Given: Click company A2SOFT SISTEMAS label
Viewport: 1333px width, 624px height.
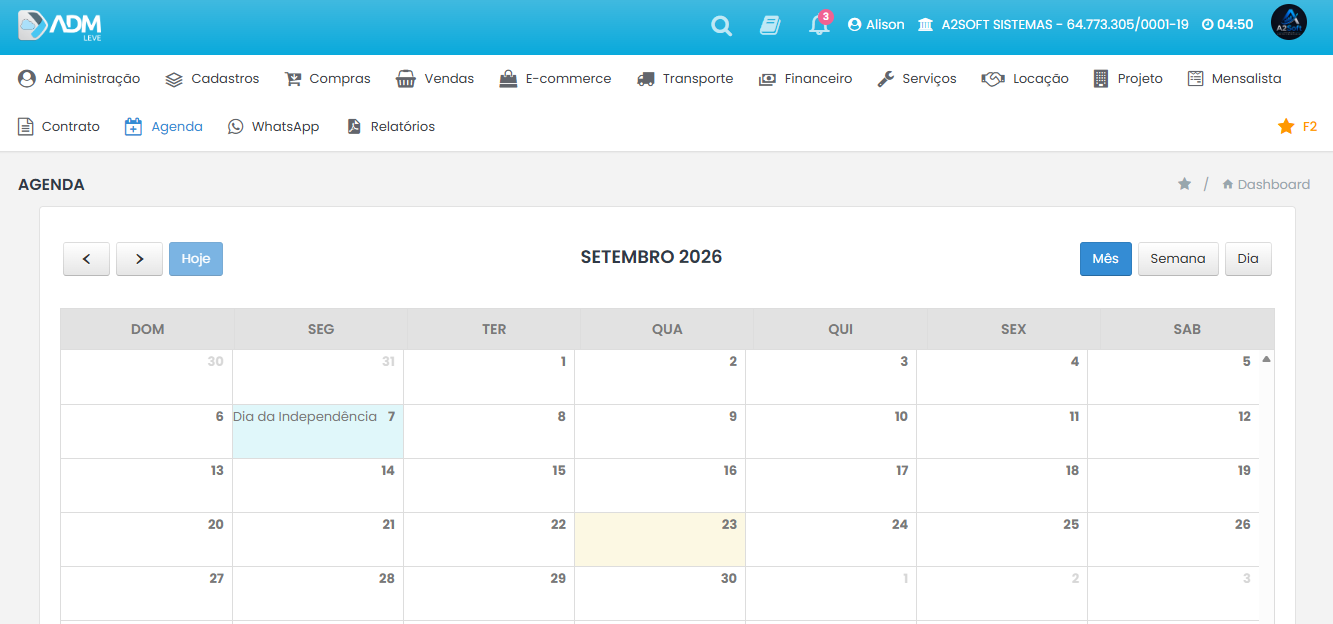Looking at the screenshot, I should point(1053,25).
